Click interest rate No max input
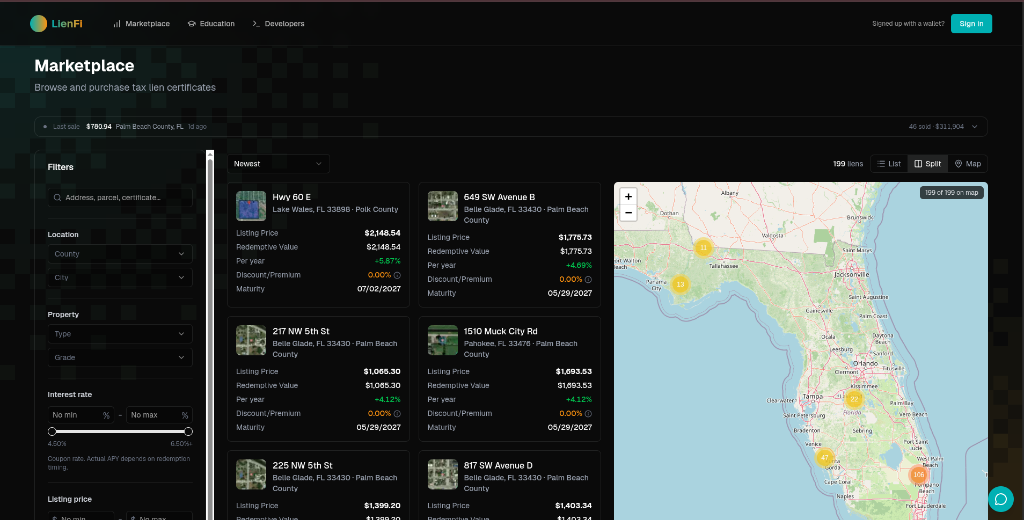1024x520 pixels. 159,415
